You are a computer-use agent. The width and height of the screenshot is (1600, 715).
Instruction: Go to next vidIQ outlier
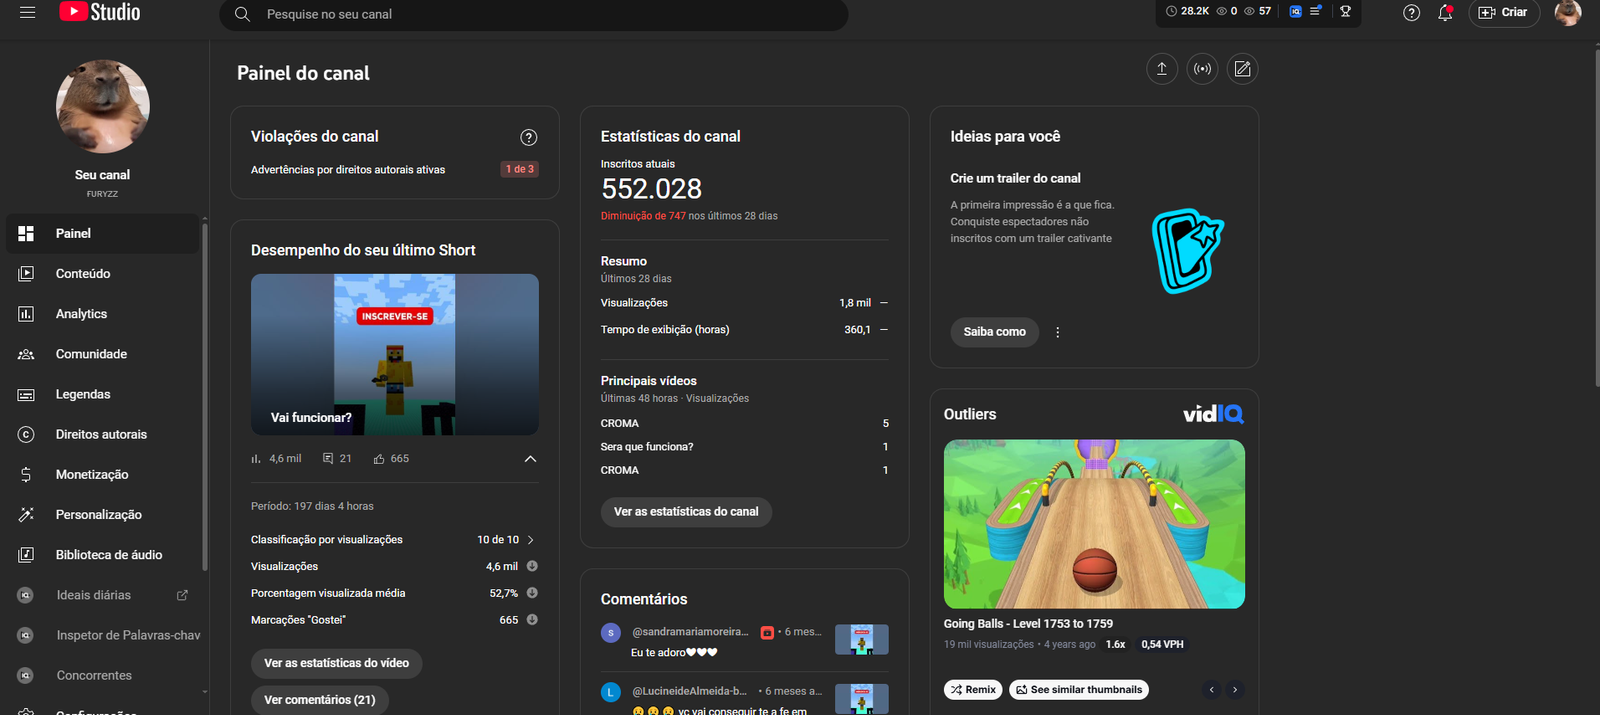point(1235,689)
